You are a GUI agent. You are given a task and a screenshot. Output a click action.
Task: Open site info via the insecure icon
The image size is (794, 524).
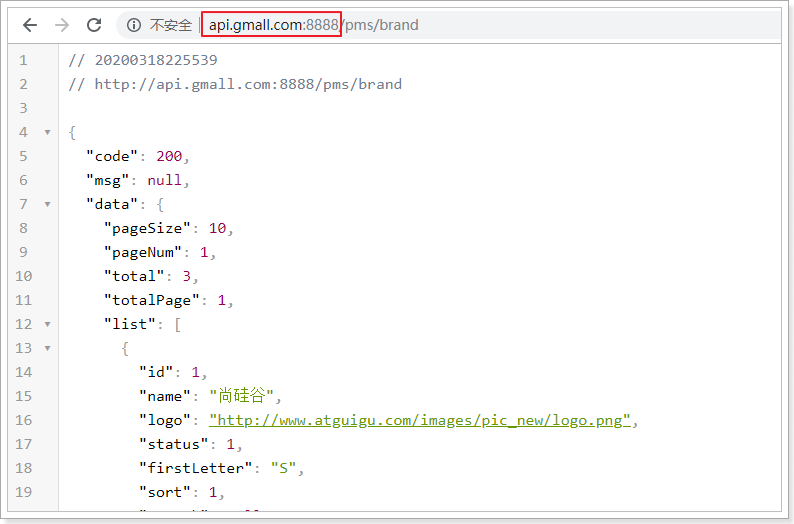(134, 25)
